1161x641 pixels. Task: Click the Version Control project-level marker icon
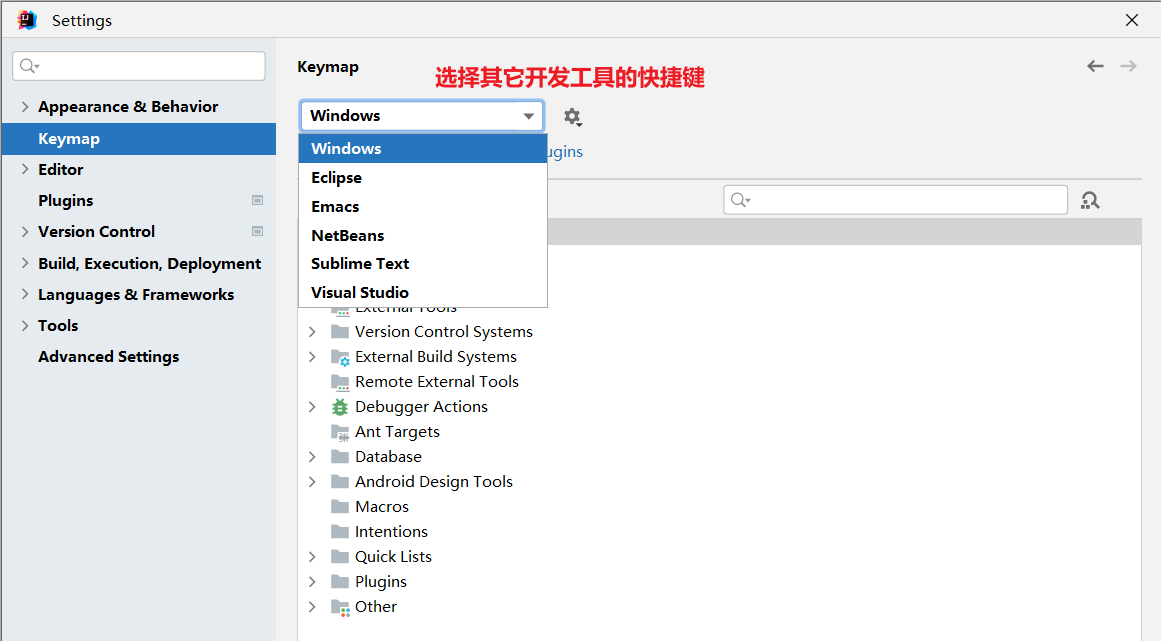coord(258,232)
